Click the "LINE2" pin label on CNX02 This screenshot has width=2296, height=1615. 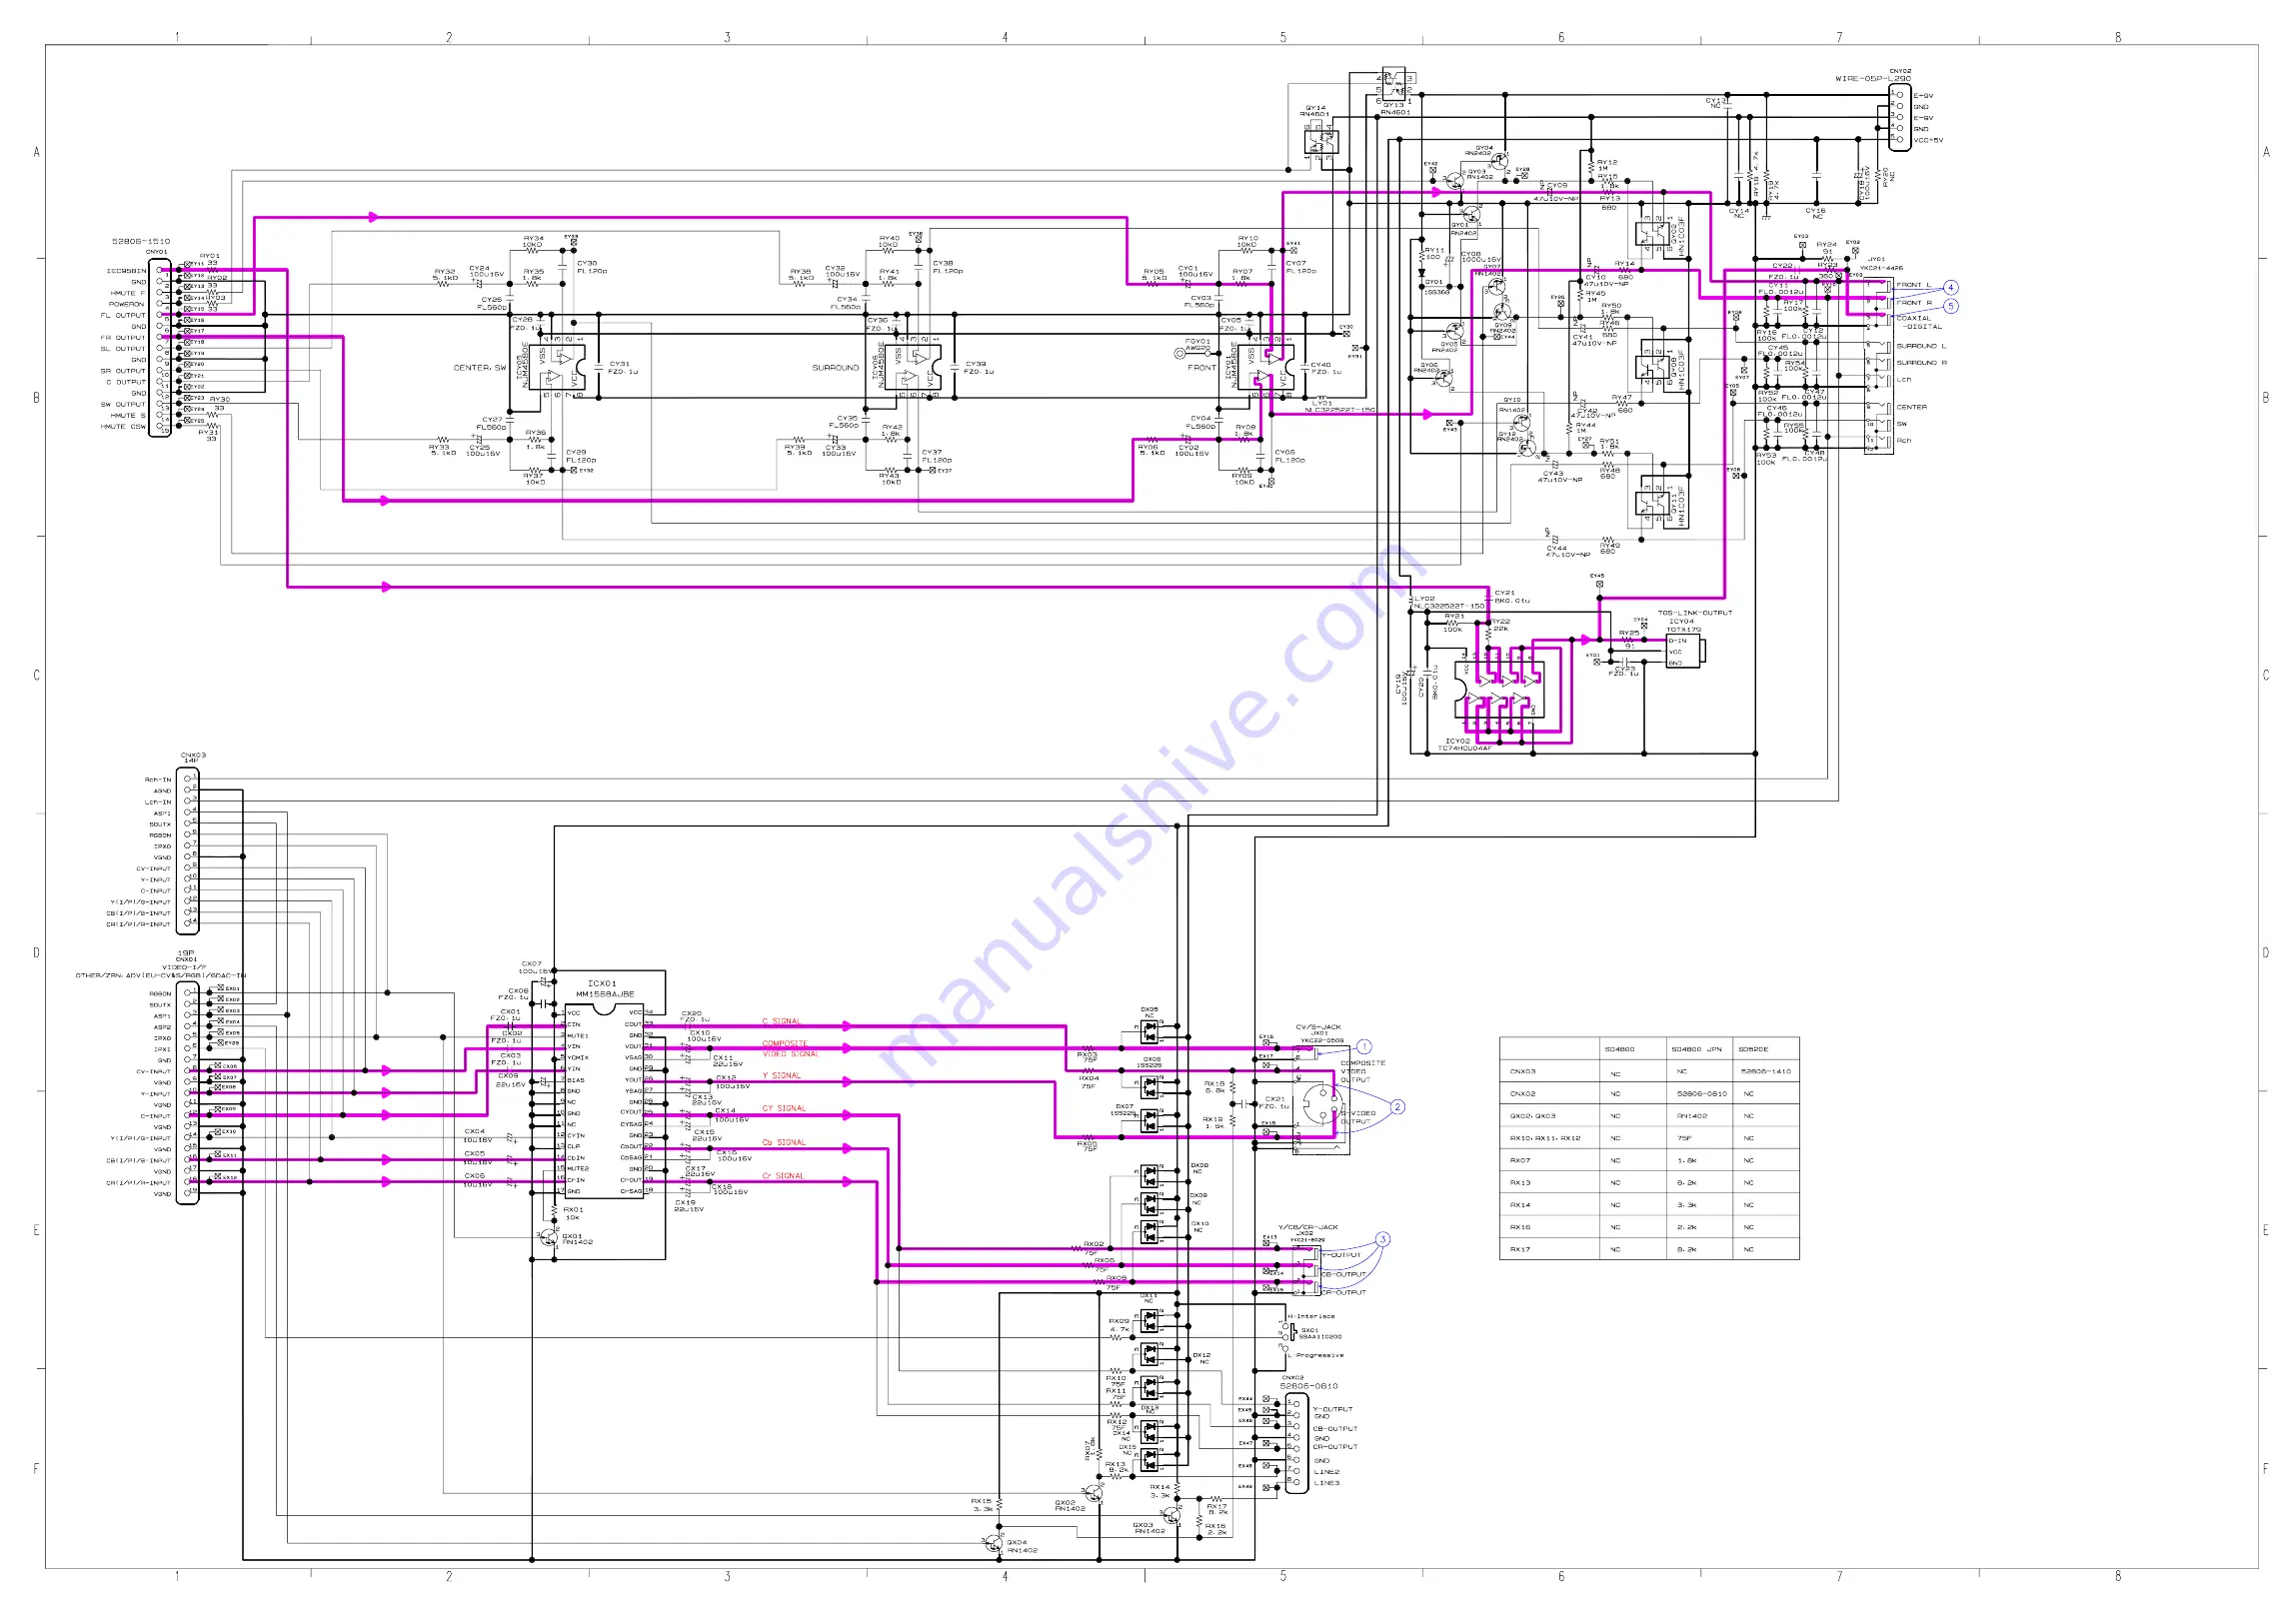click(1326, 1472)
